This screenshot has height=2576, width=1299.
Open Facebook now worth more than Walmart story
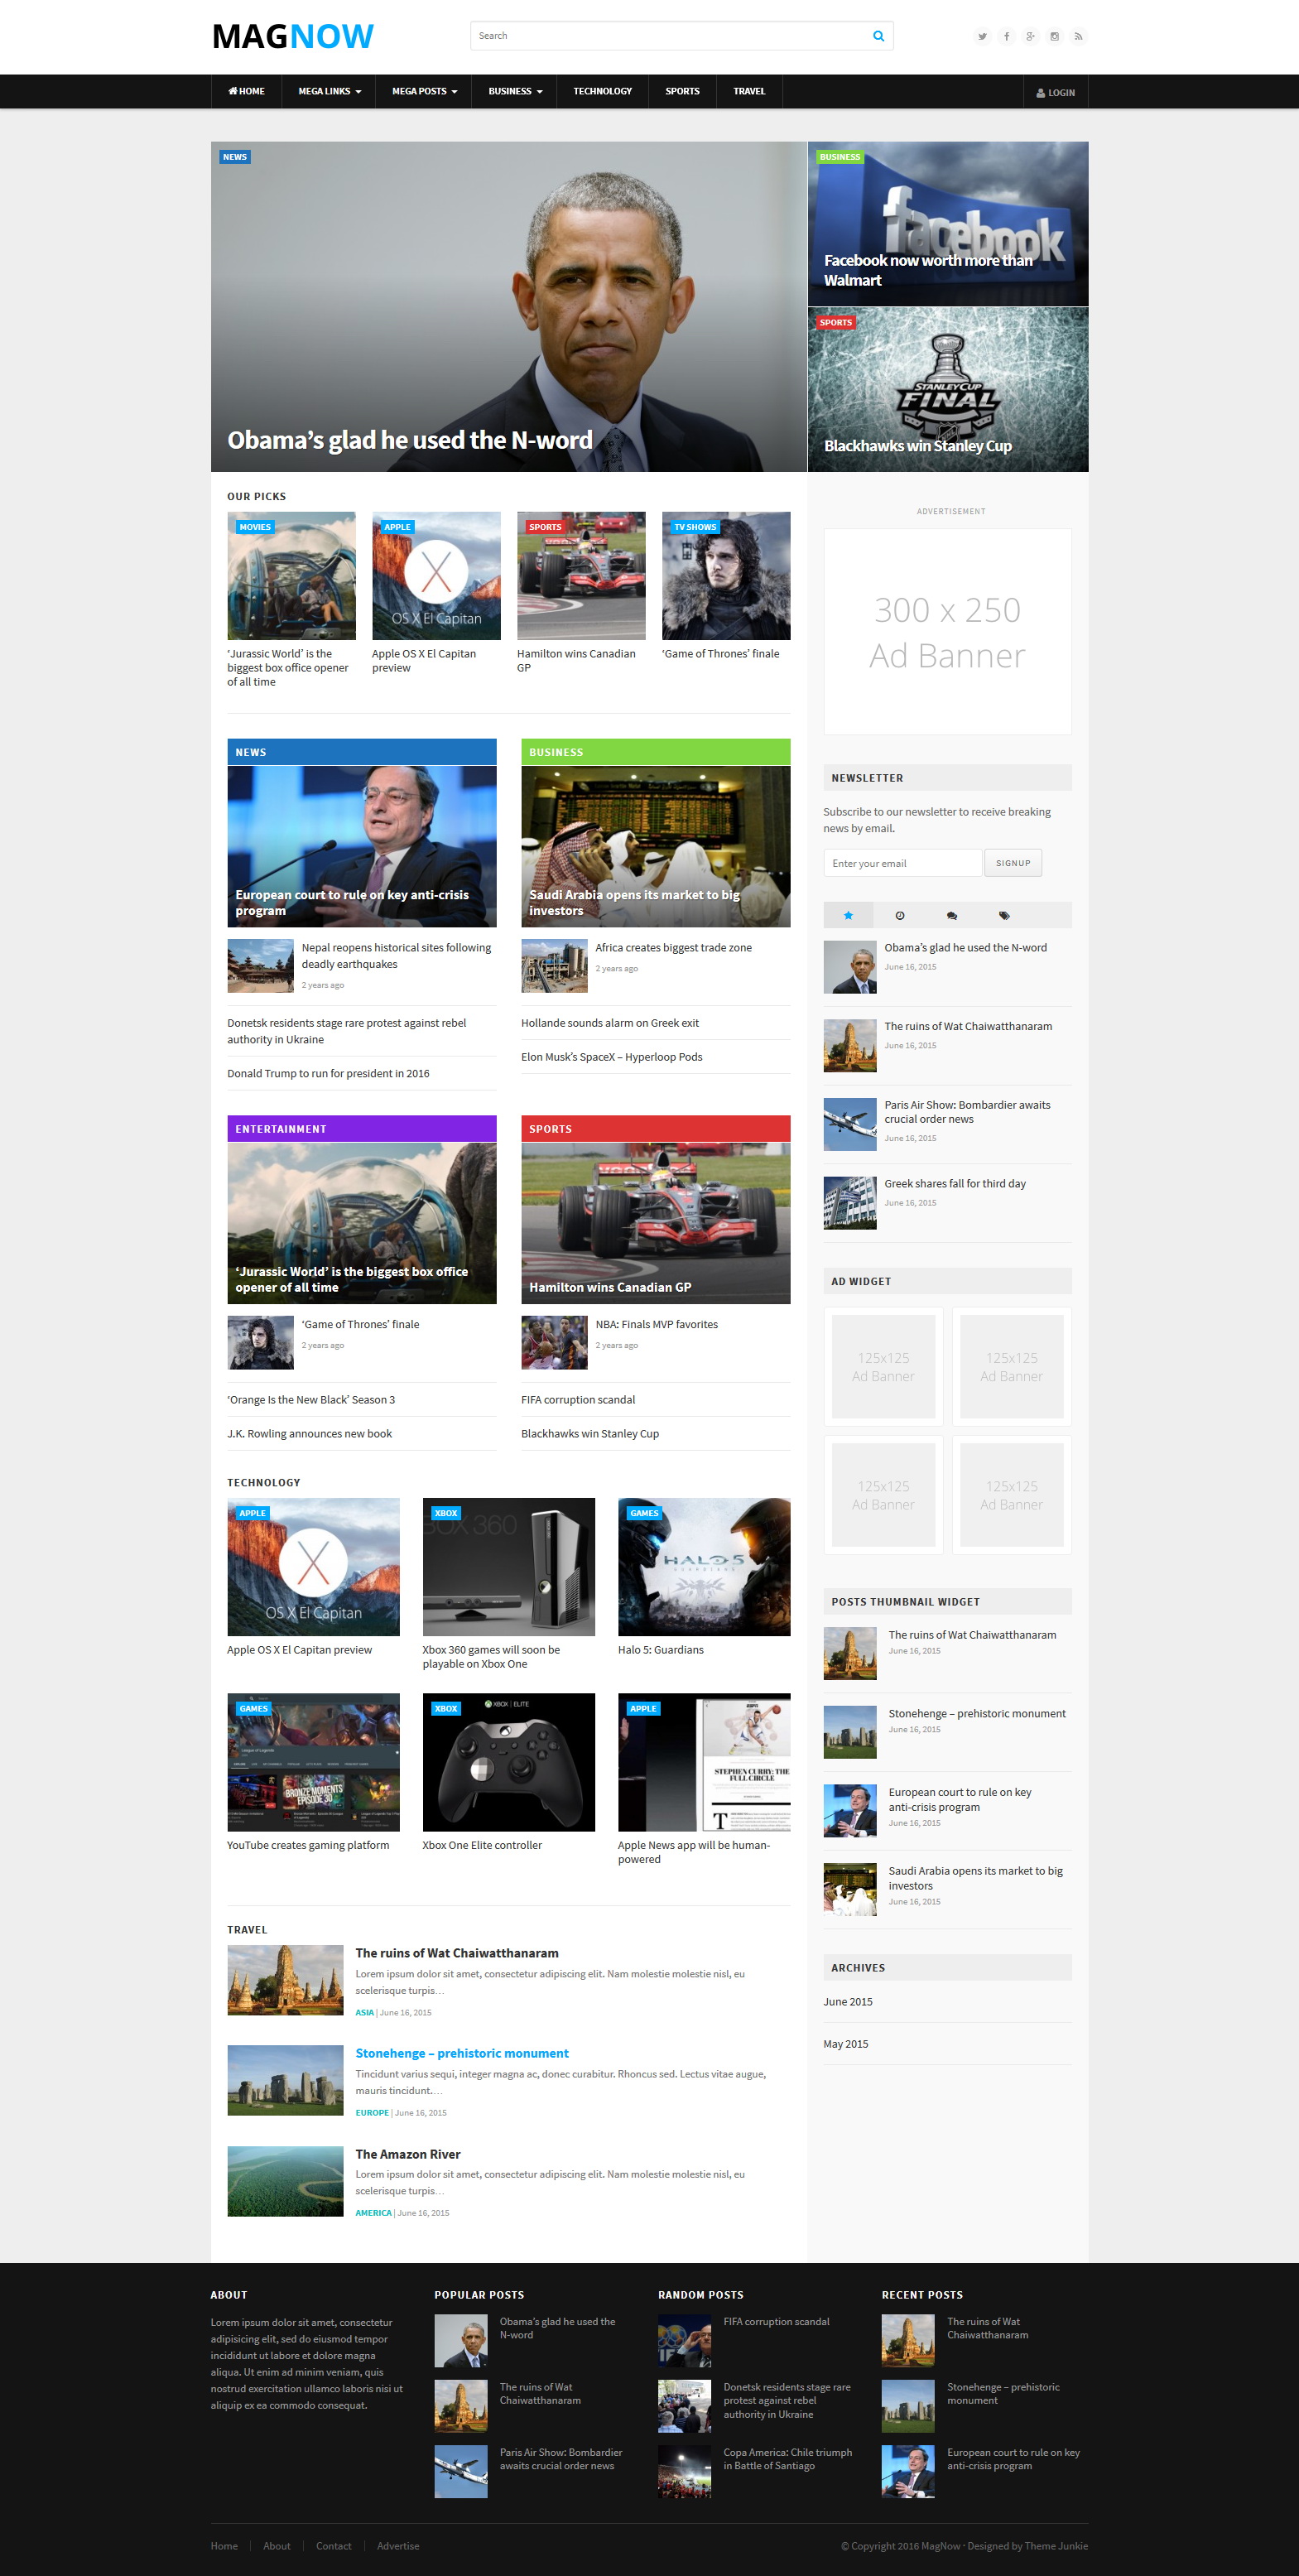pyautogui.click(x=927, y=270)
